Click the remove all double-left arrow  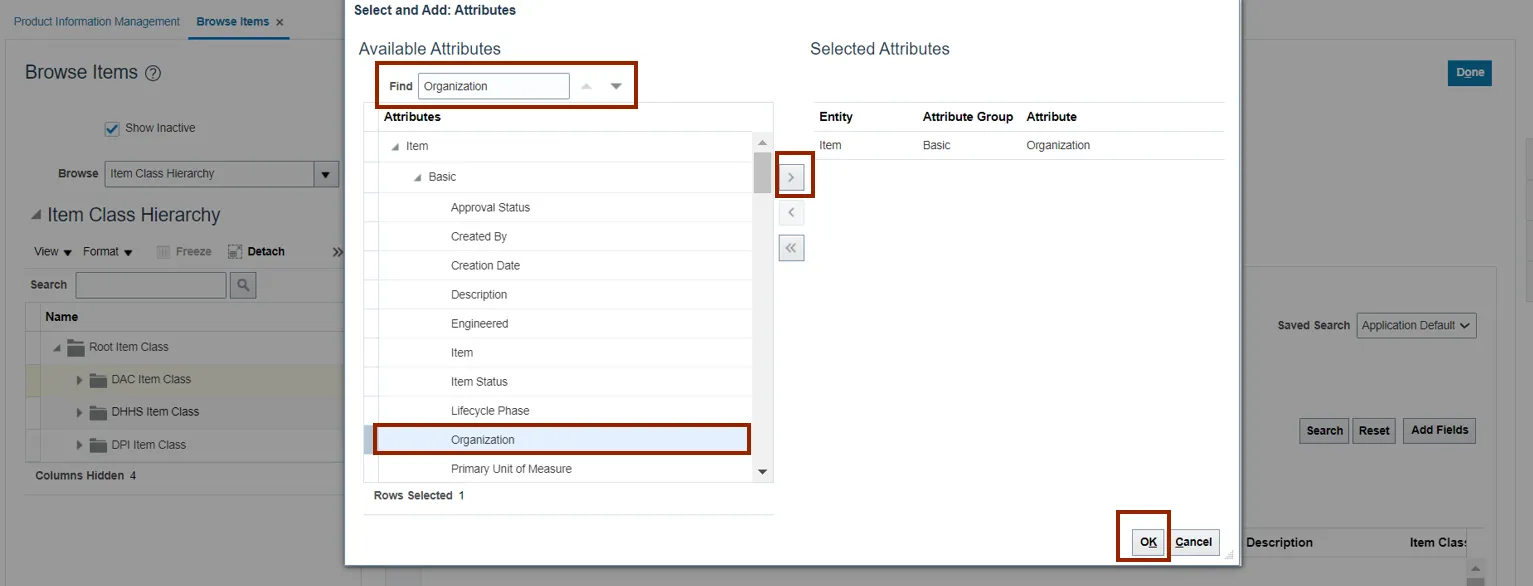pos(791,248)
